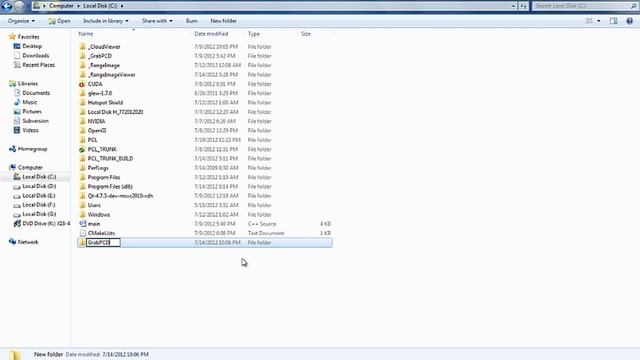
Task: Select the PCL_TRUNK_BUILD folder icon
Action: click(82, 158)
